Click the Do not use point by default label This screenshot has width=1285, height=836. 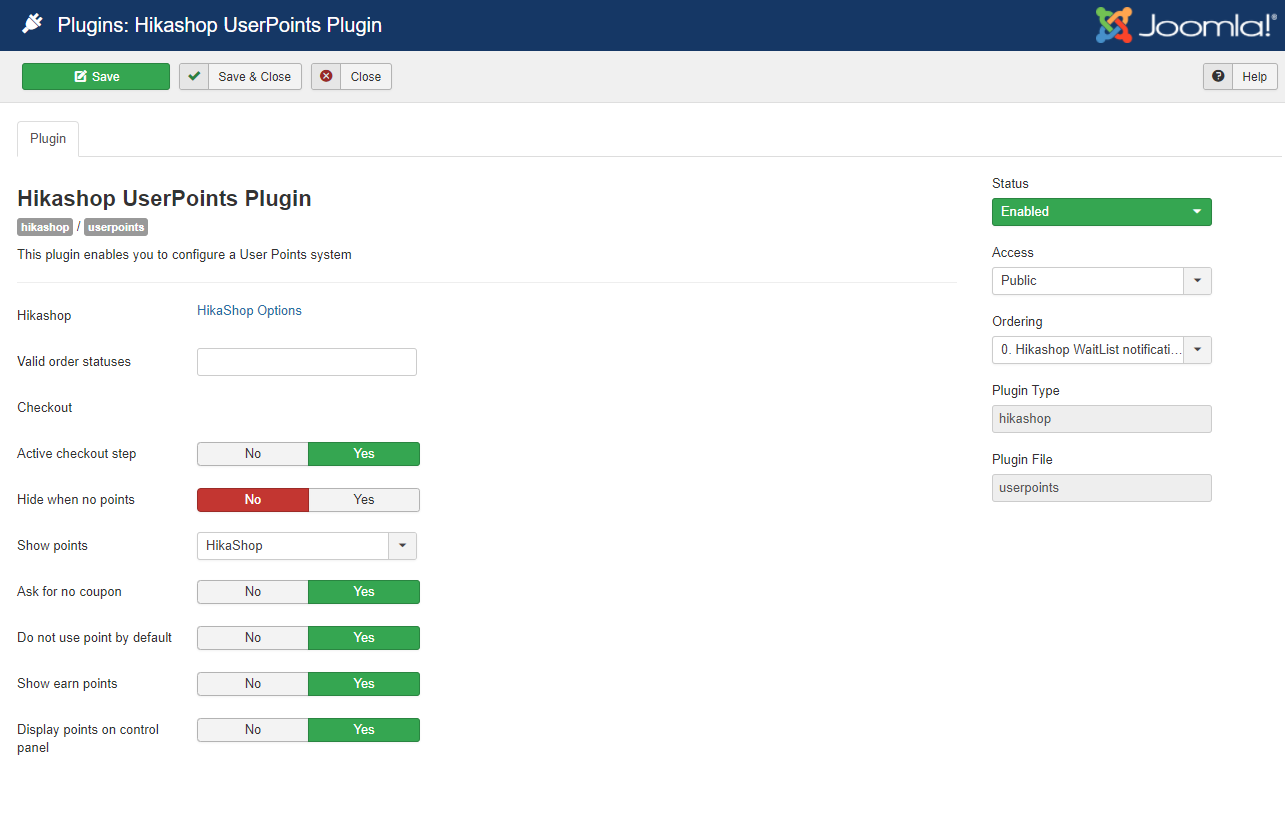(x=95, y=638)
